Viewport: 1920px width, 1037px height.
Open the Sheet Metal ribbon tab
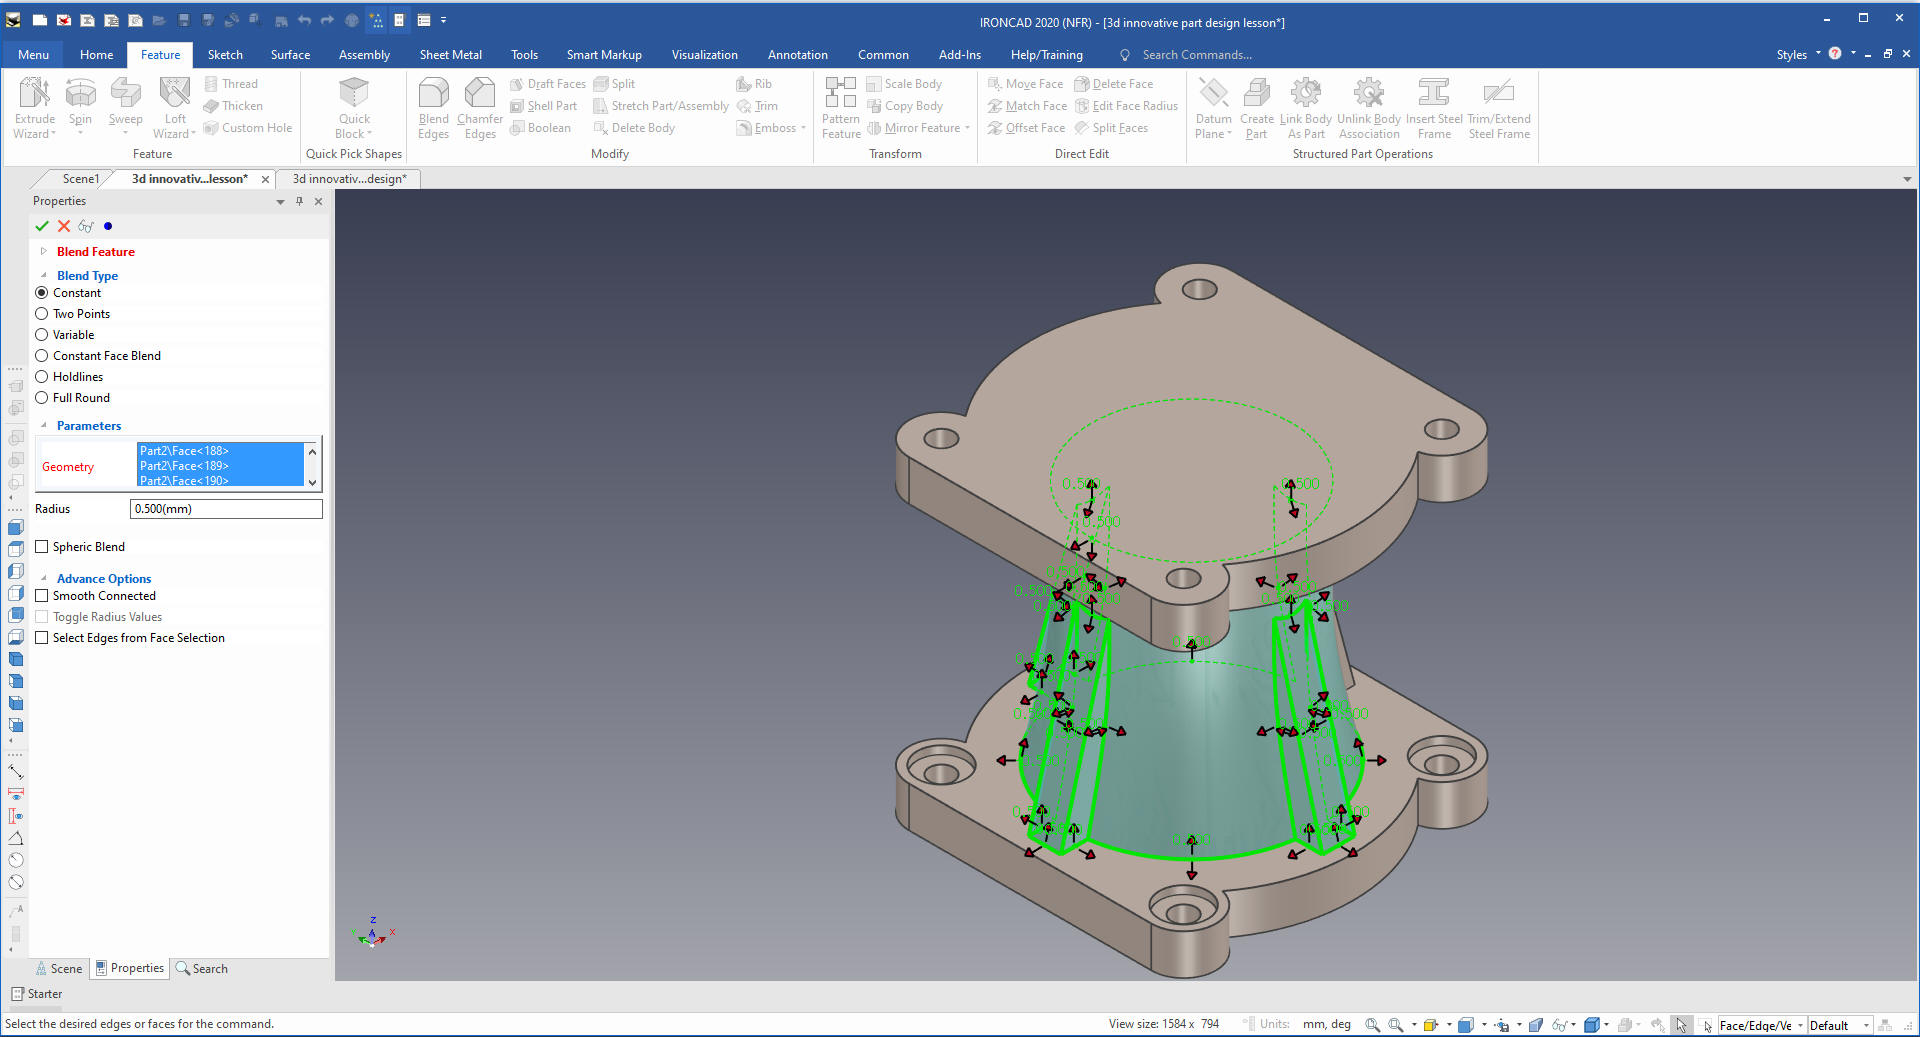coord(450,55)
